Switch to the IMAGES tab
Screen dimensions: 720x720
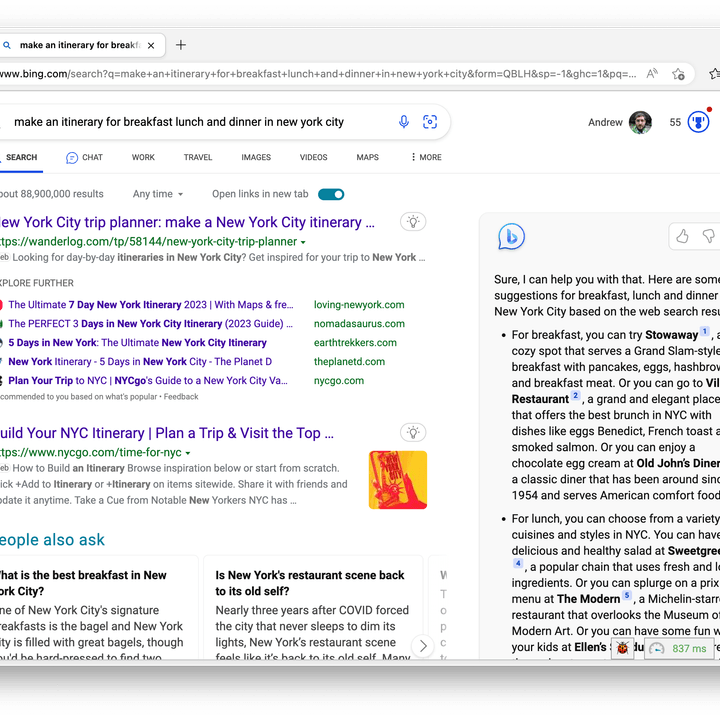(256, 158)
